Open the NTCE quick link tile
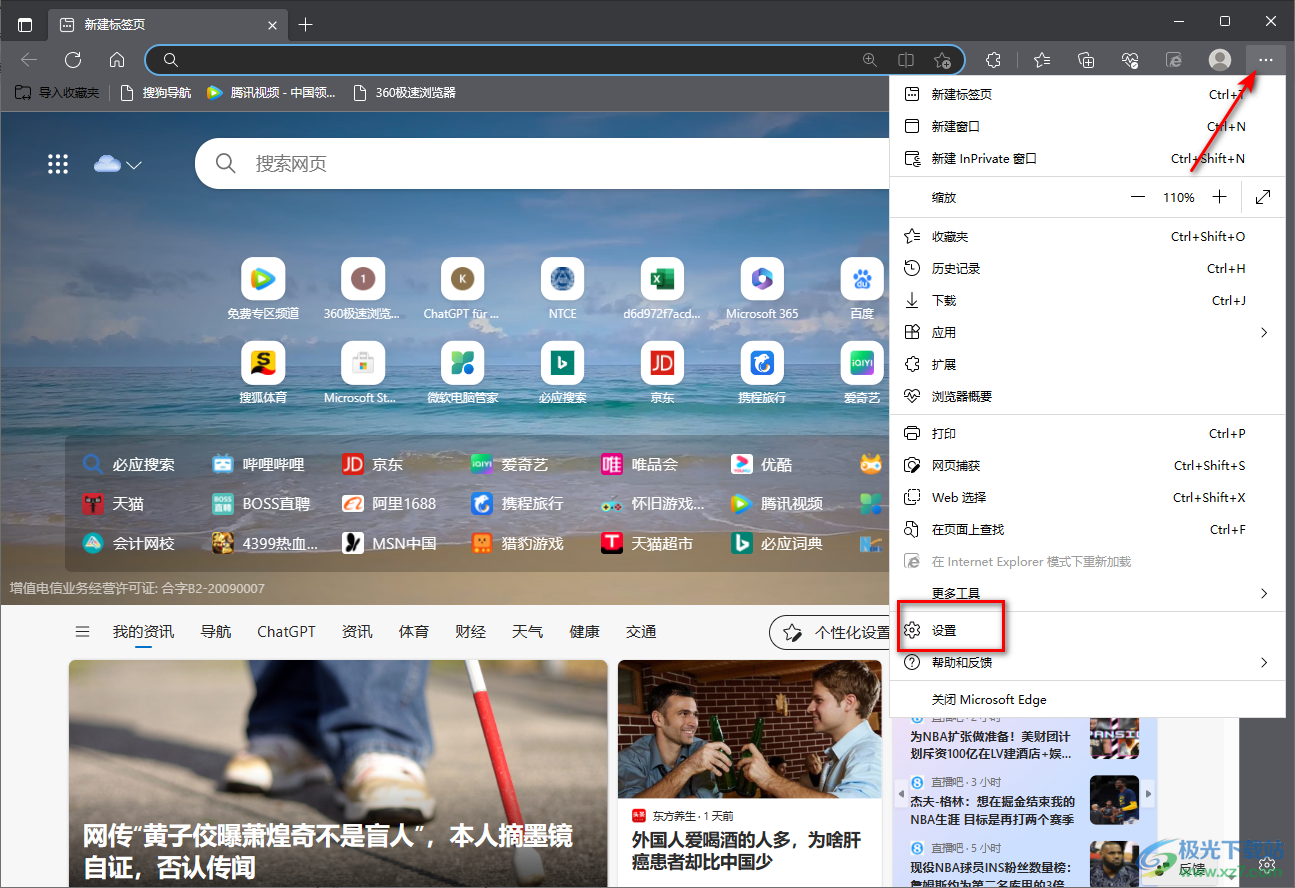 pos(563,289)
